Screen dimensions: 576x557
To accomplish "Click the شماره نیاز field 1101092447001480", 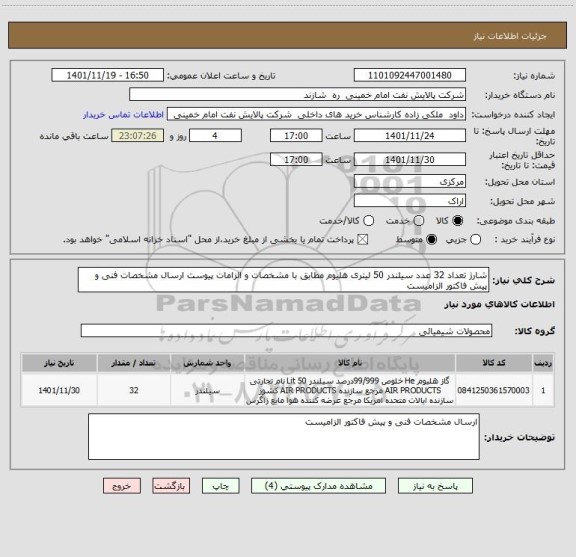I will pos(410,75).
